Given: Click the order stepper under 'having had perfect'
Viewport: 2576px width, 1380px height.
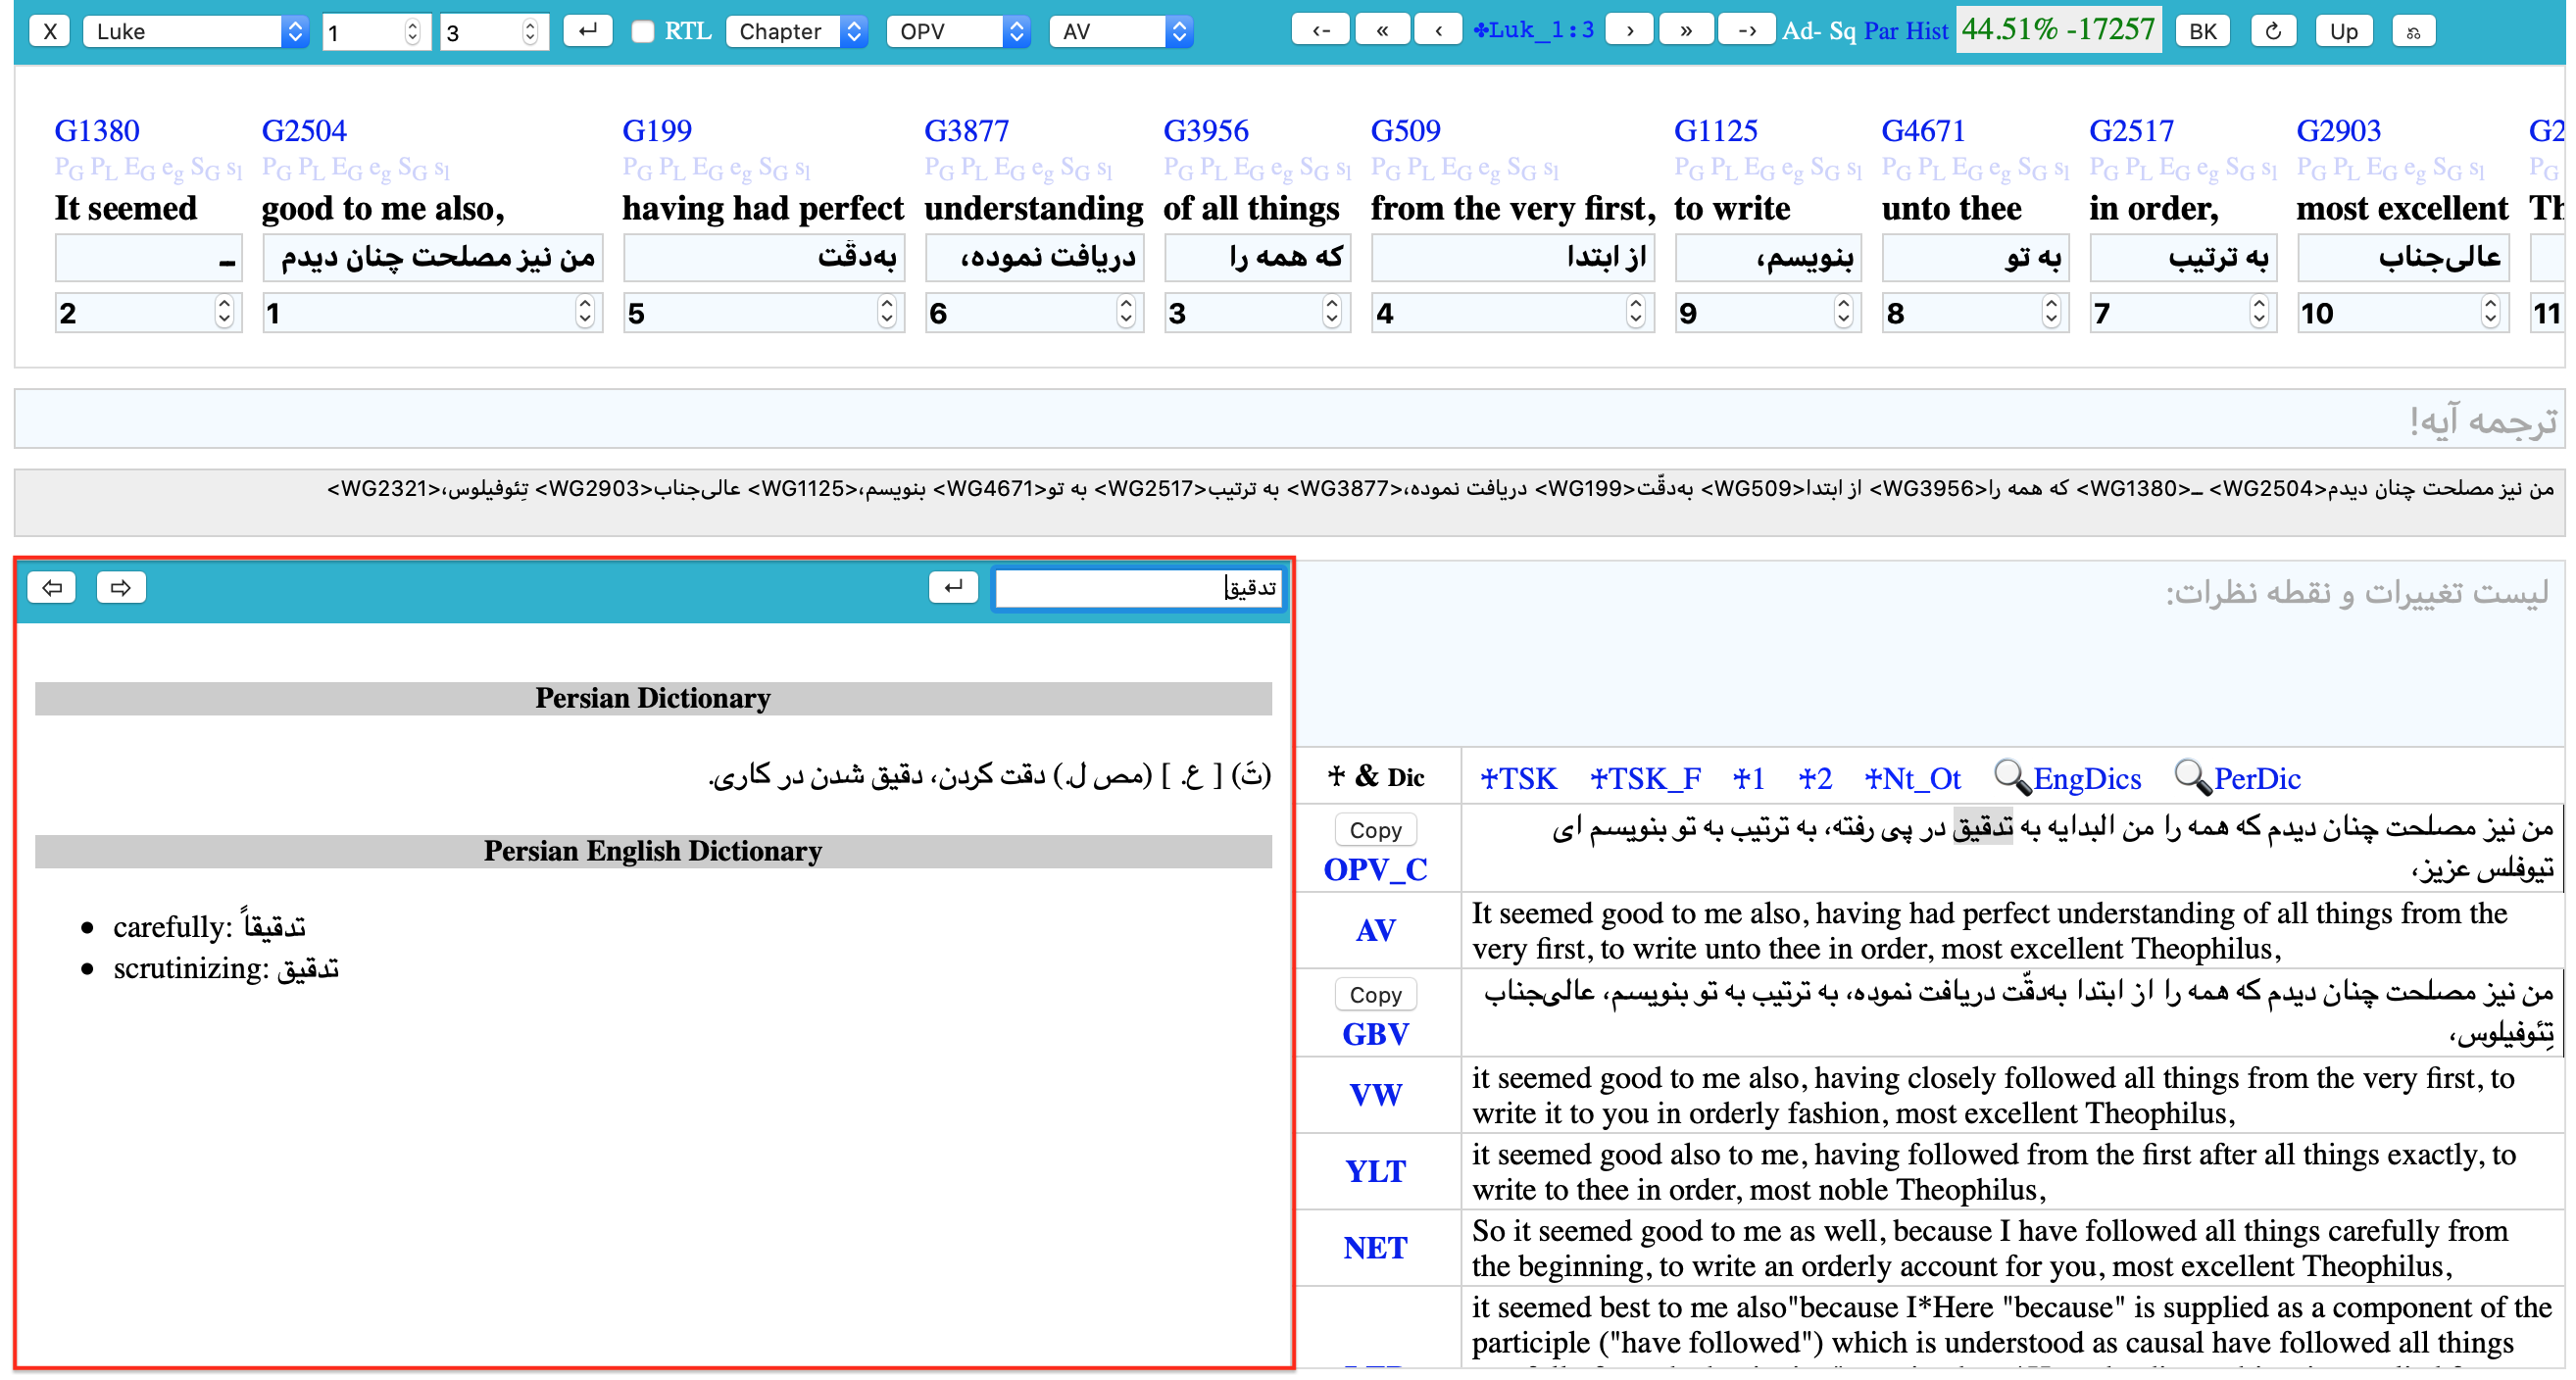Looking at the screenshot, I should [886, 313].
